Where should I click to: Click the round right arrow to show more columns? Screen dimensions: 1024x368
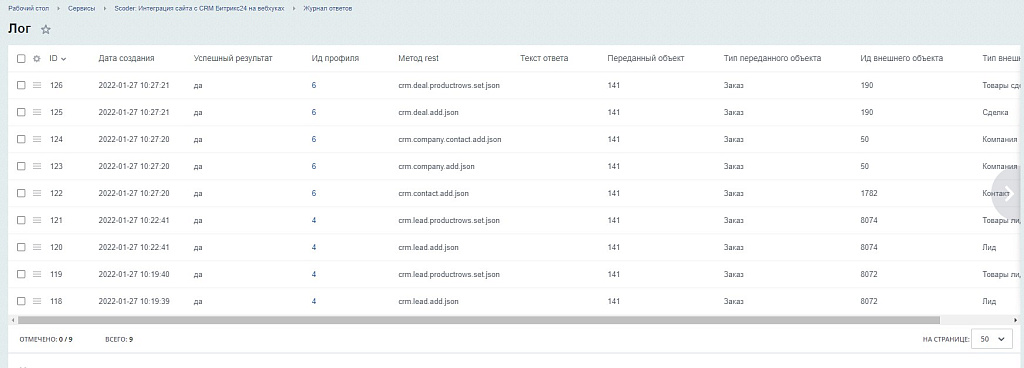1008,194
